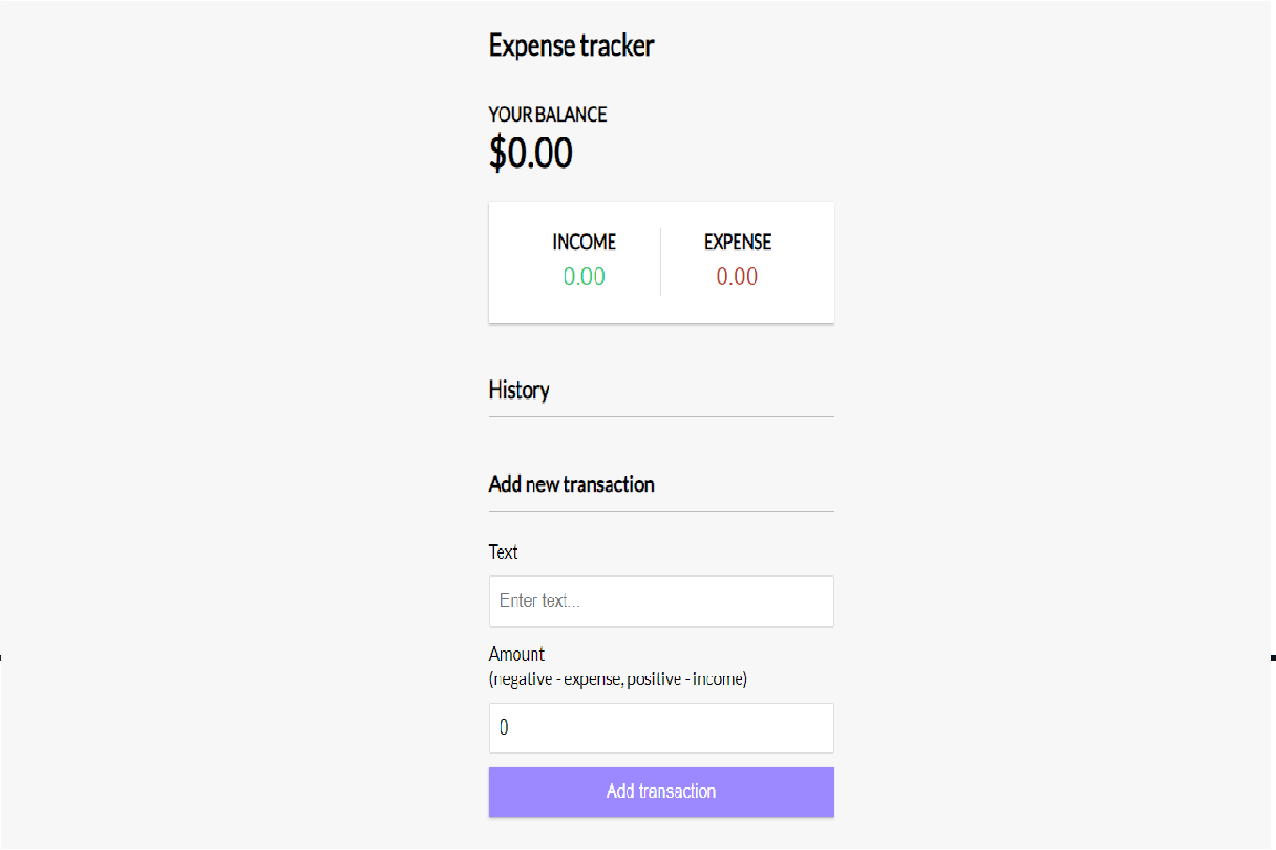Click the 'Add new transaction' heading
1276x850 pixels.
tap(571, 485)
